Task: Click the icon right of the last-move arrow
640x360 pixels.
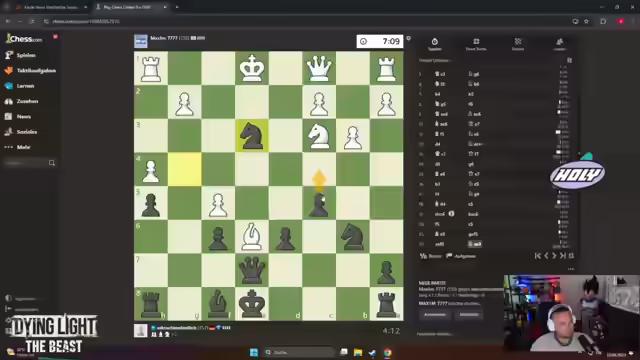Action: [571, 256]
